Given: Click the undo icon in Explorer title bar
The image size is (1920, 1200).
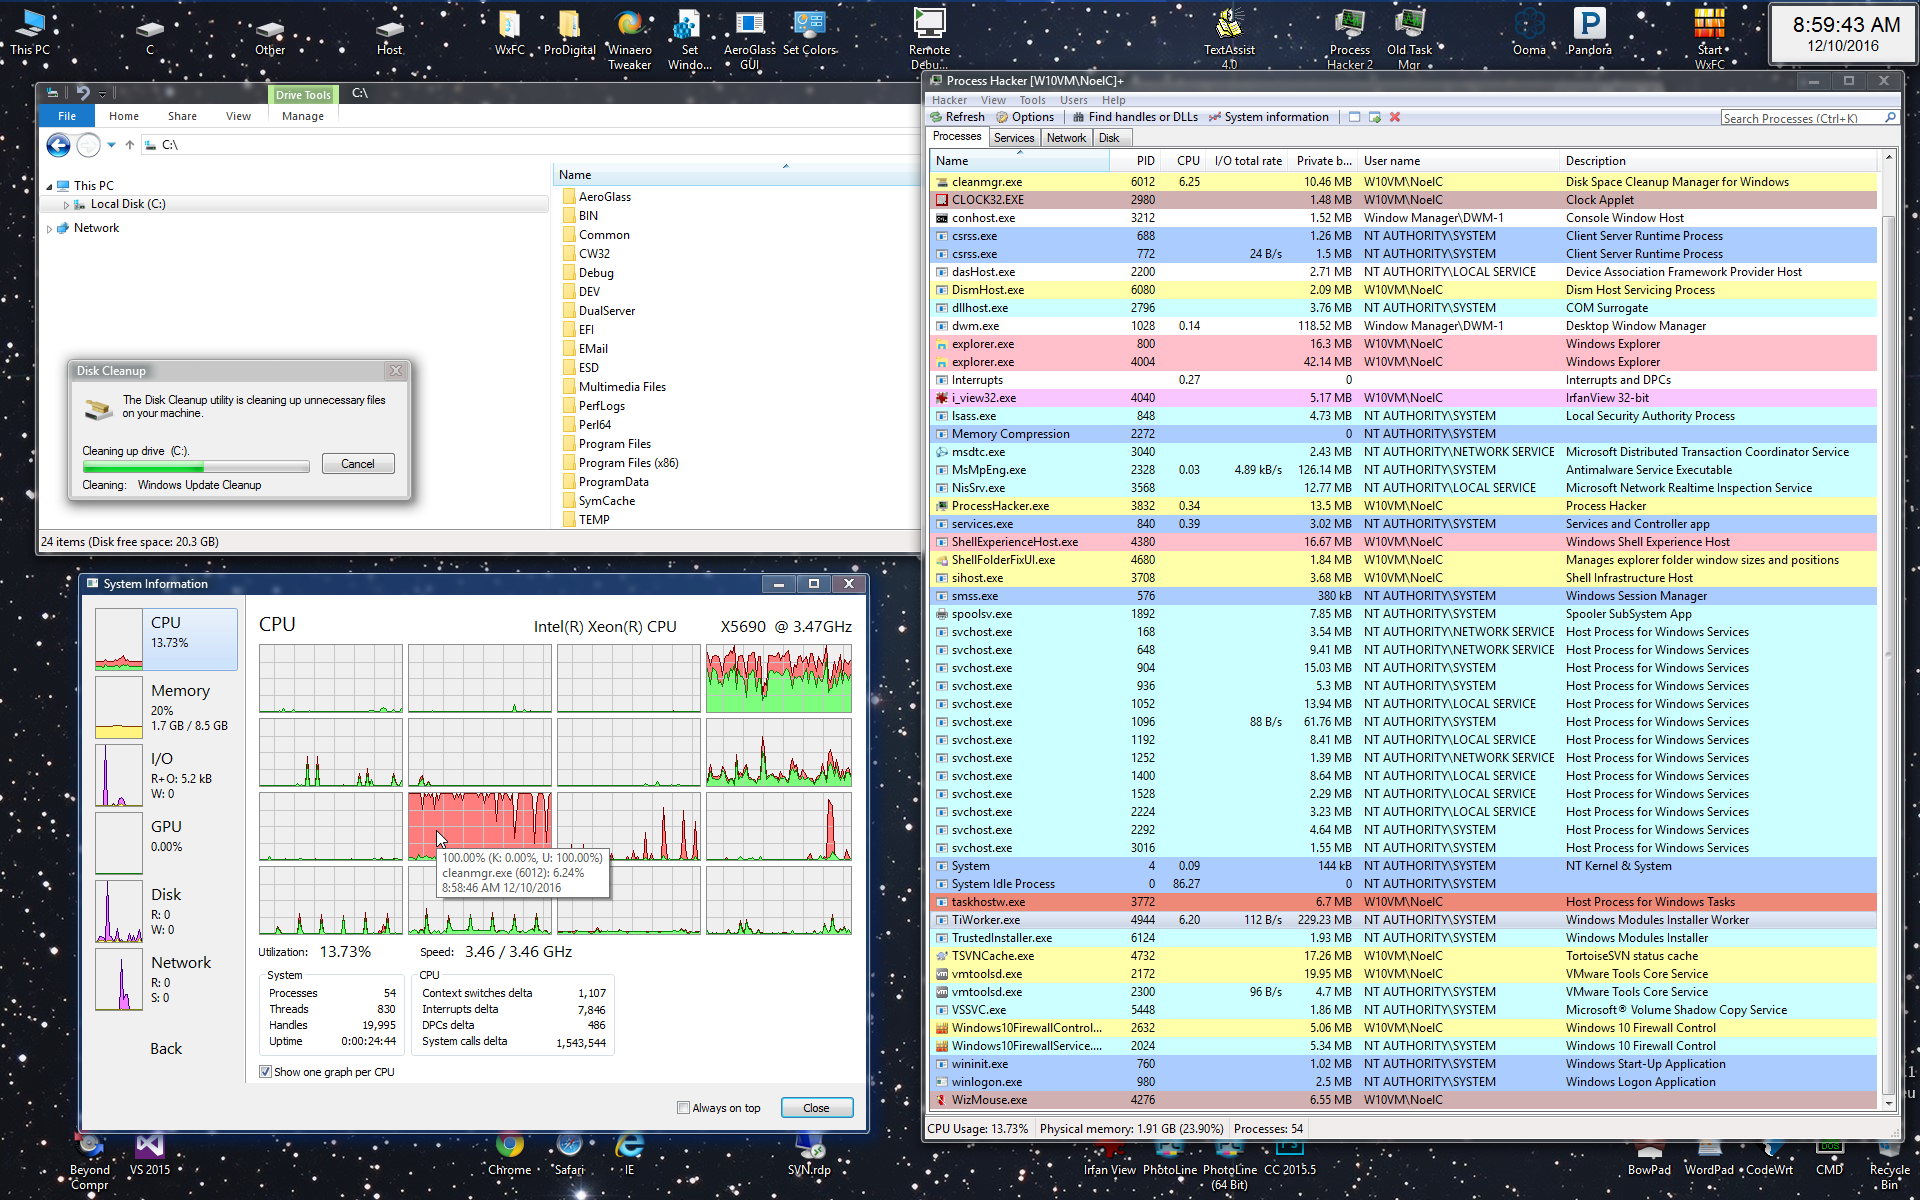Looking at the screenshot, I should click(x=82, y=93).
